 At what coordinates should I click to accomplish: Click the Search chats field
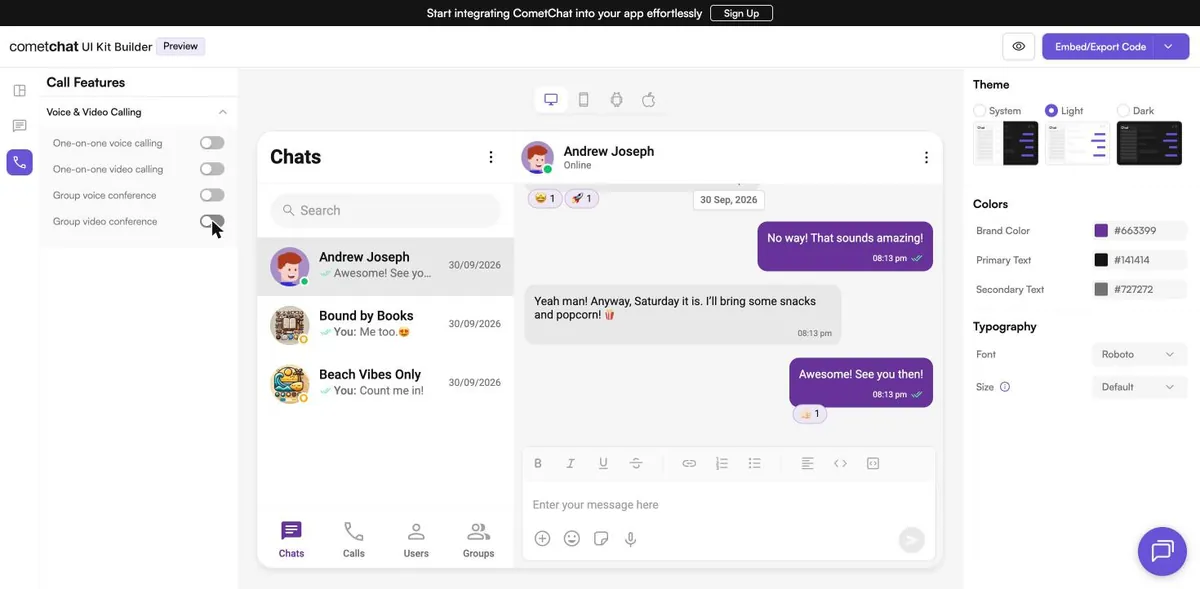[x=385, y=210]
